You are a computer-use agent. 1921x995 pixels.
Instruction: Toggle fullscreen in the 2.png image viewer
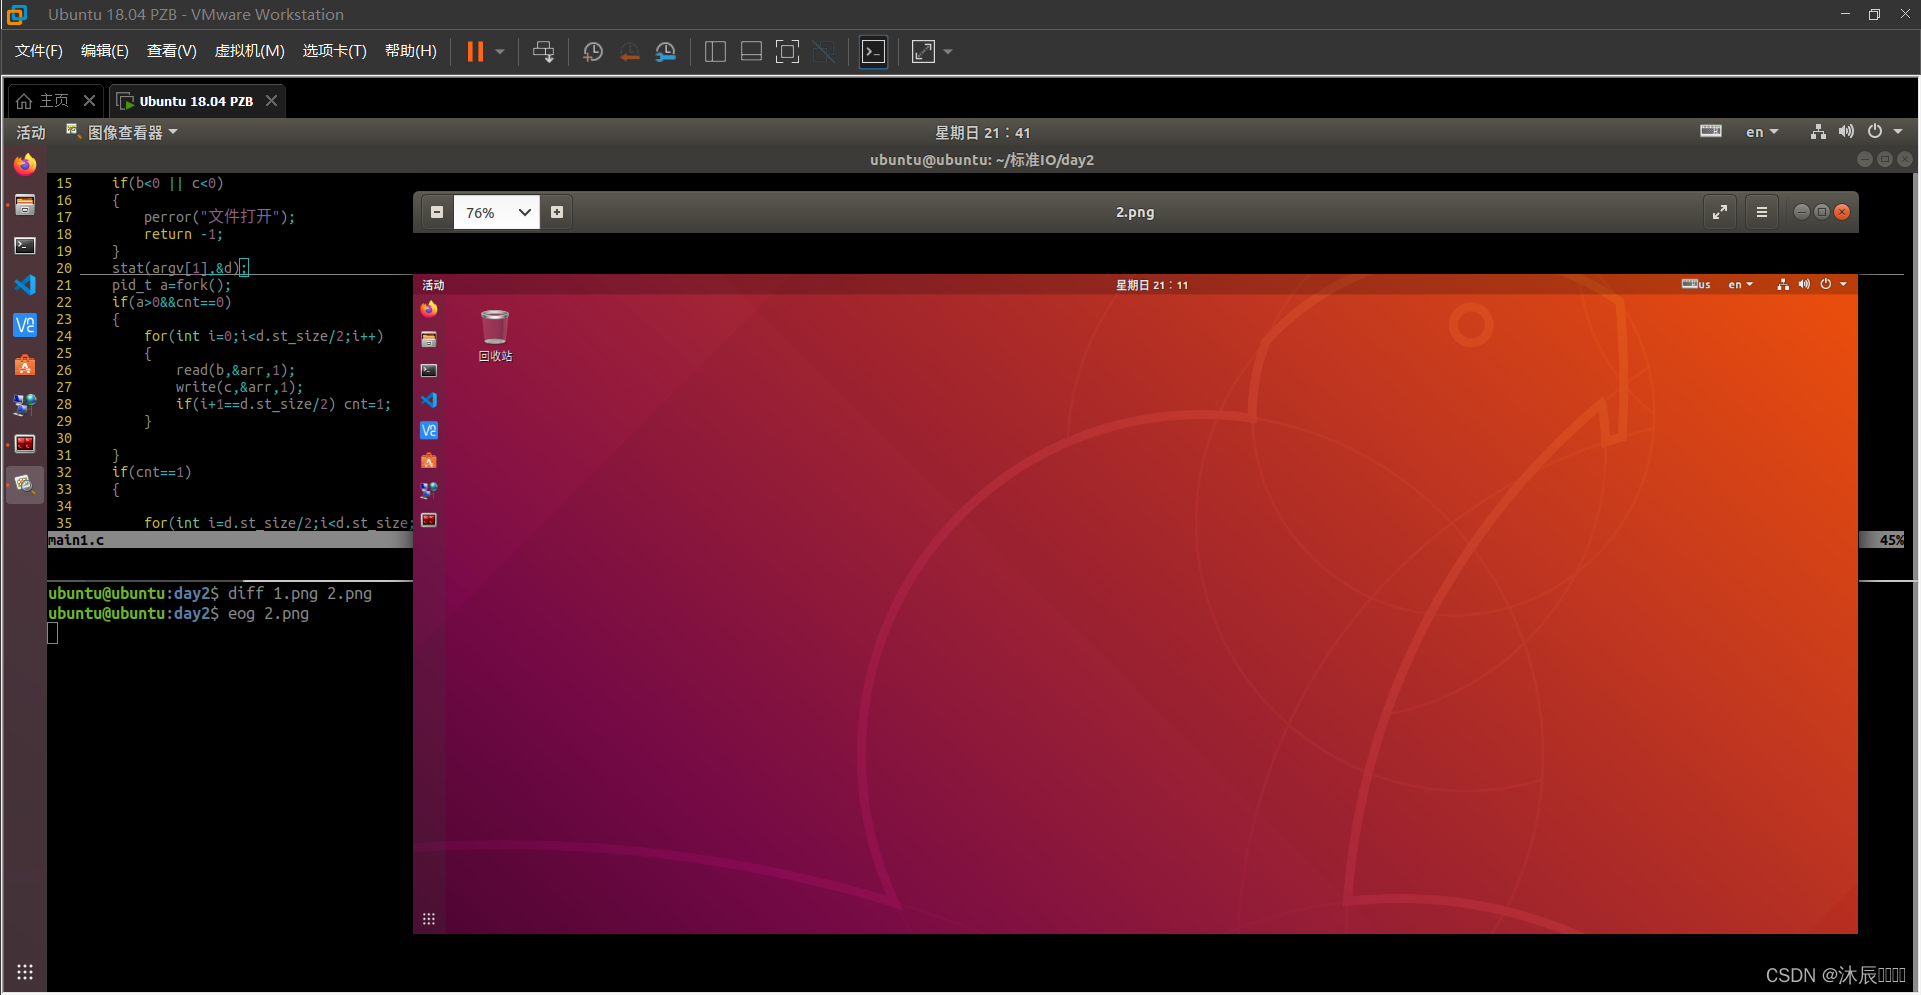[1720, 212]
